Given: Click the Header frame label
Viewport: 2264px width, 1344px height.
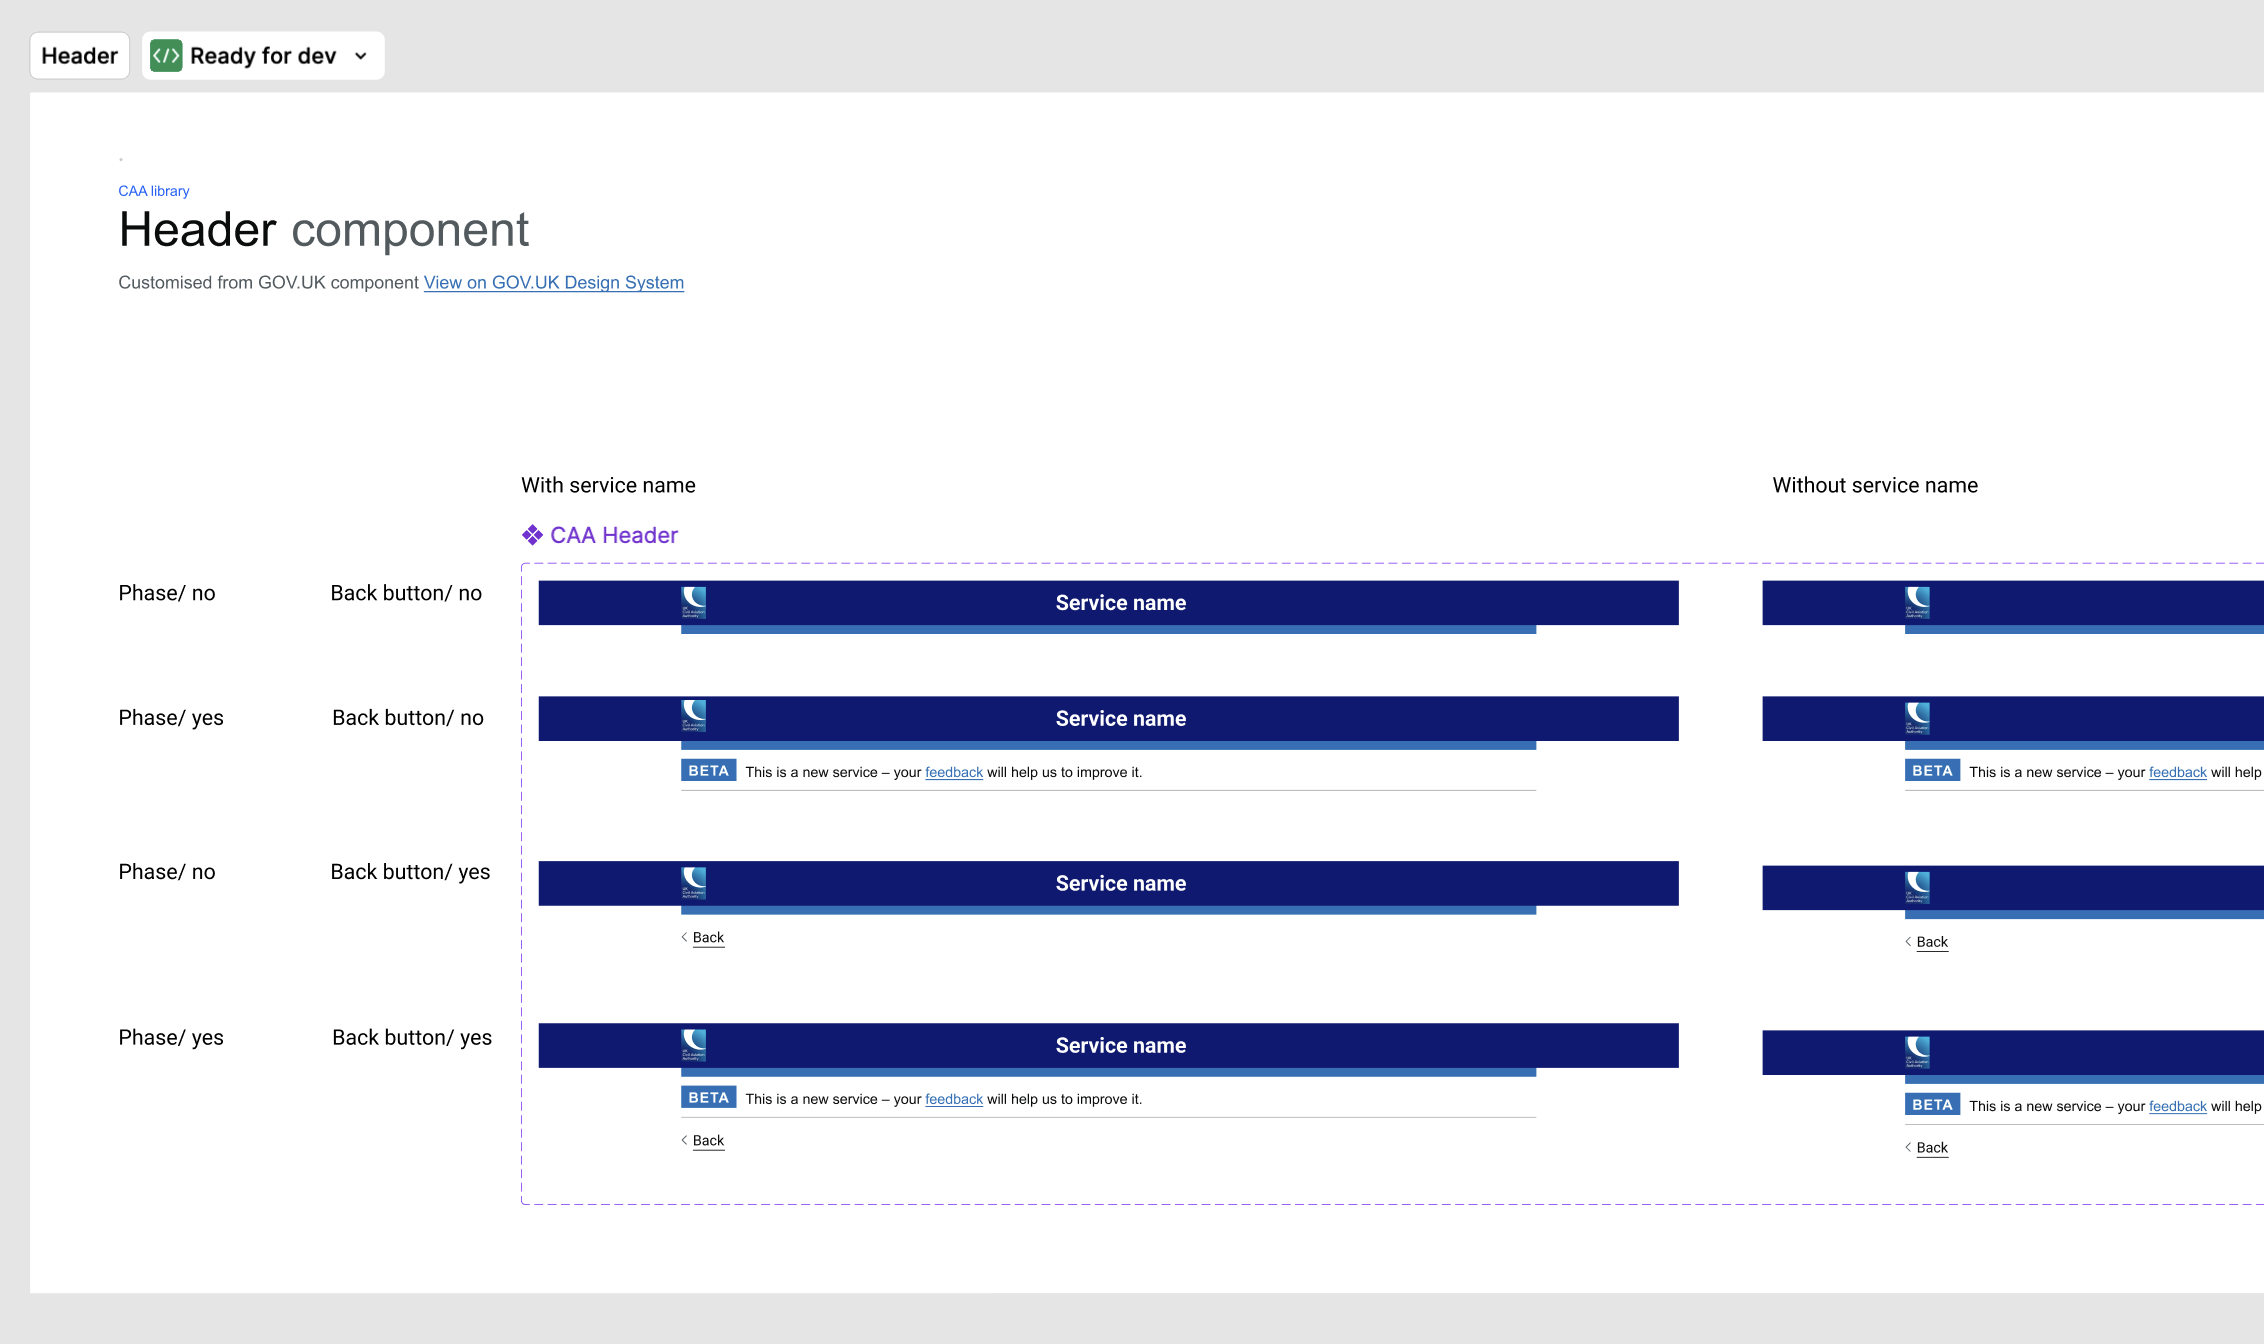Looking at the screenshot, I should click(80, 56).
